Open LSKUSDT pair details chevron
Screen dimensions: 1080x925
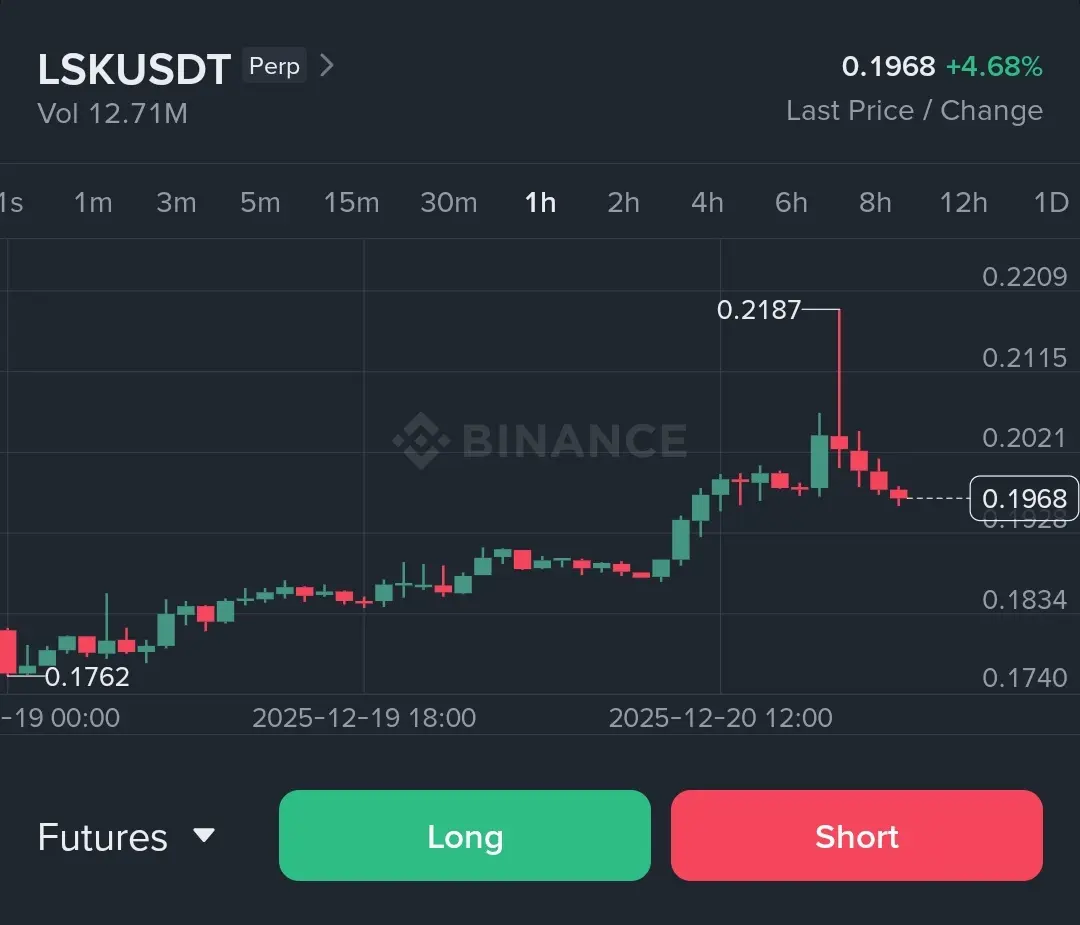pyautogui.click(x=326, y=67)
